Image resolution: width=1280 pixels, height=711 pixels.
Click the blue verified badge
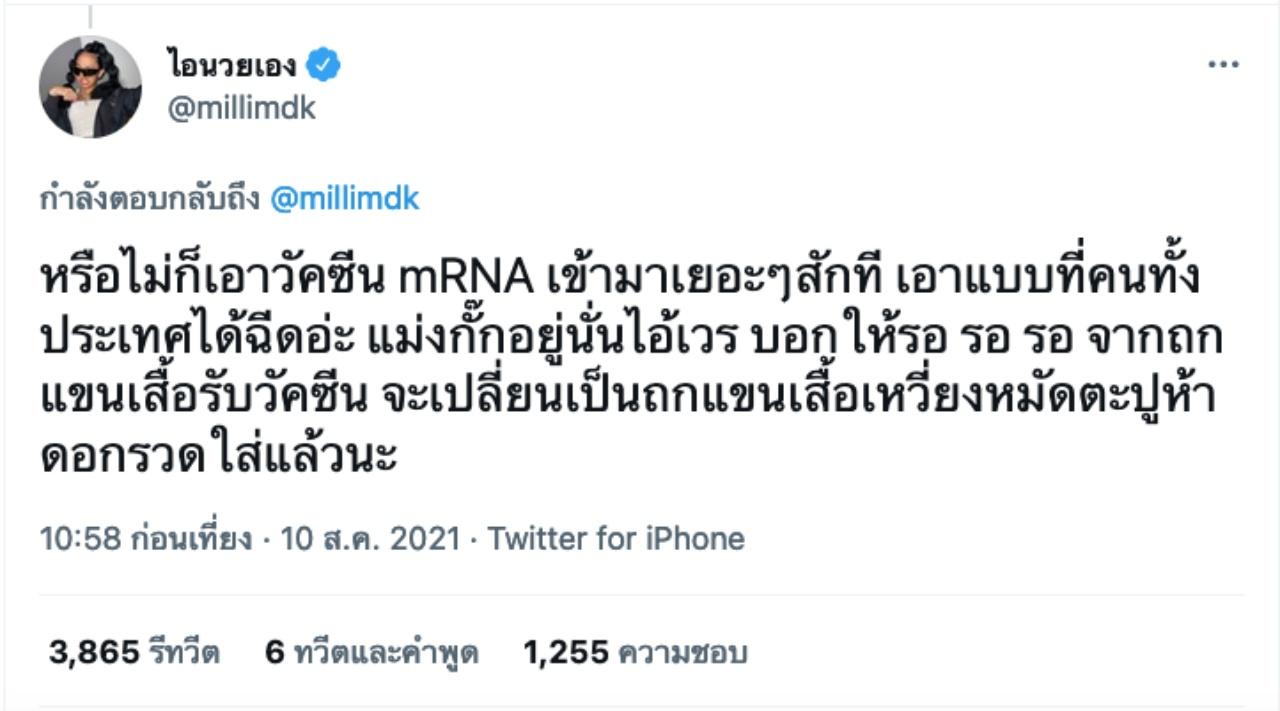pos(323,66)
